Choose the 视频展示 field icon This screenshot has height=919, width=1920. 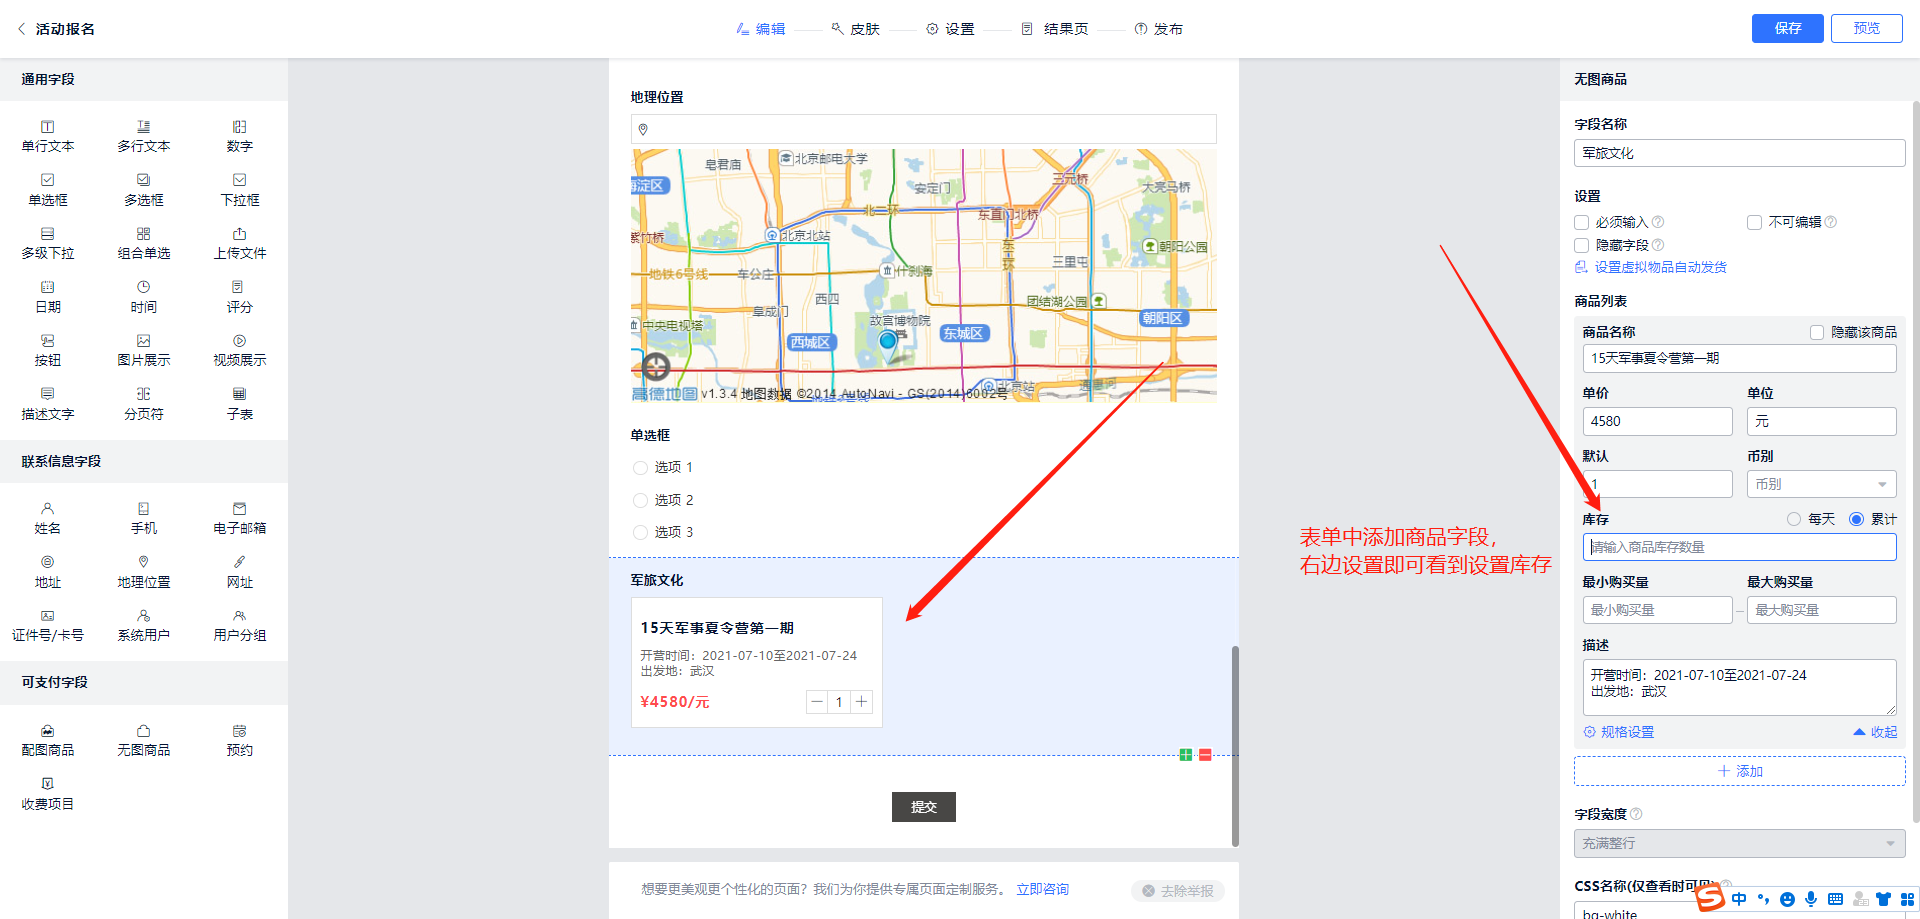(x=239, y=350)
